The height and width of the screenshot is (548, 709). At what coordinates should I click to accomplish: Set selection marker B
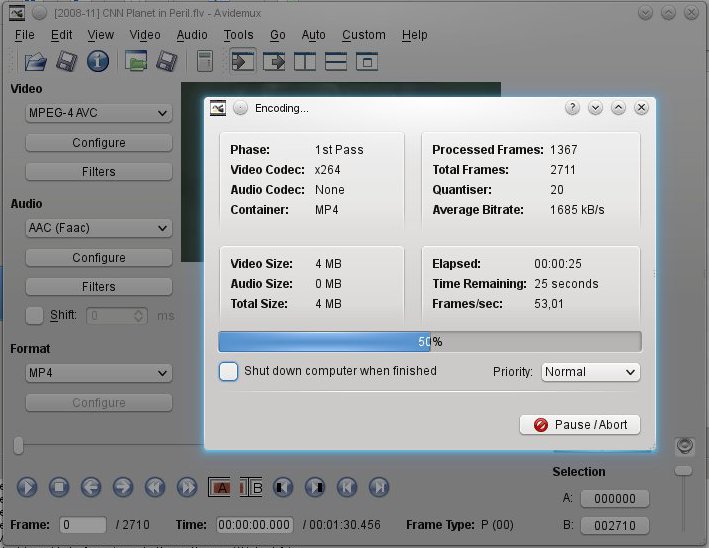tap(251, 487)
